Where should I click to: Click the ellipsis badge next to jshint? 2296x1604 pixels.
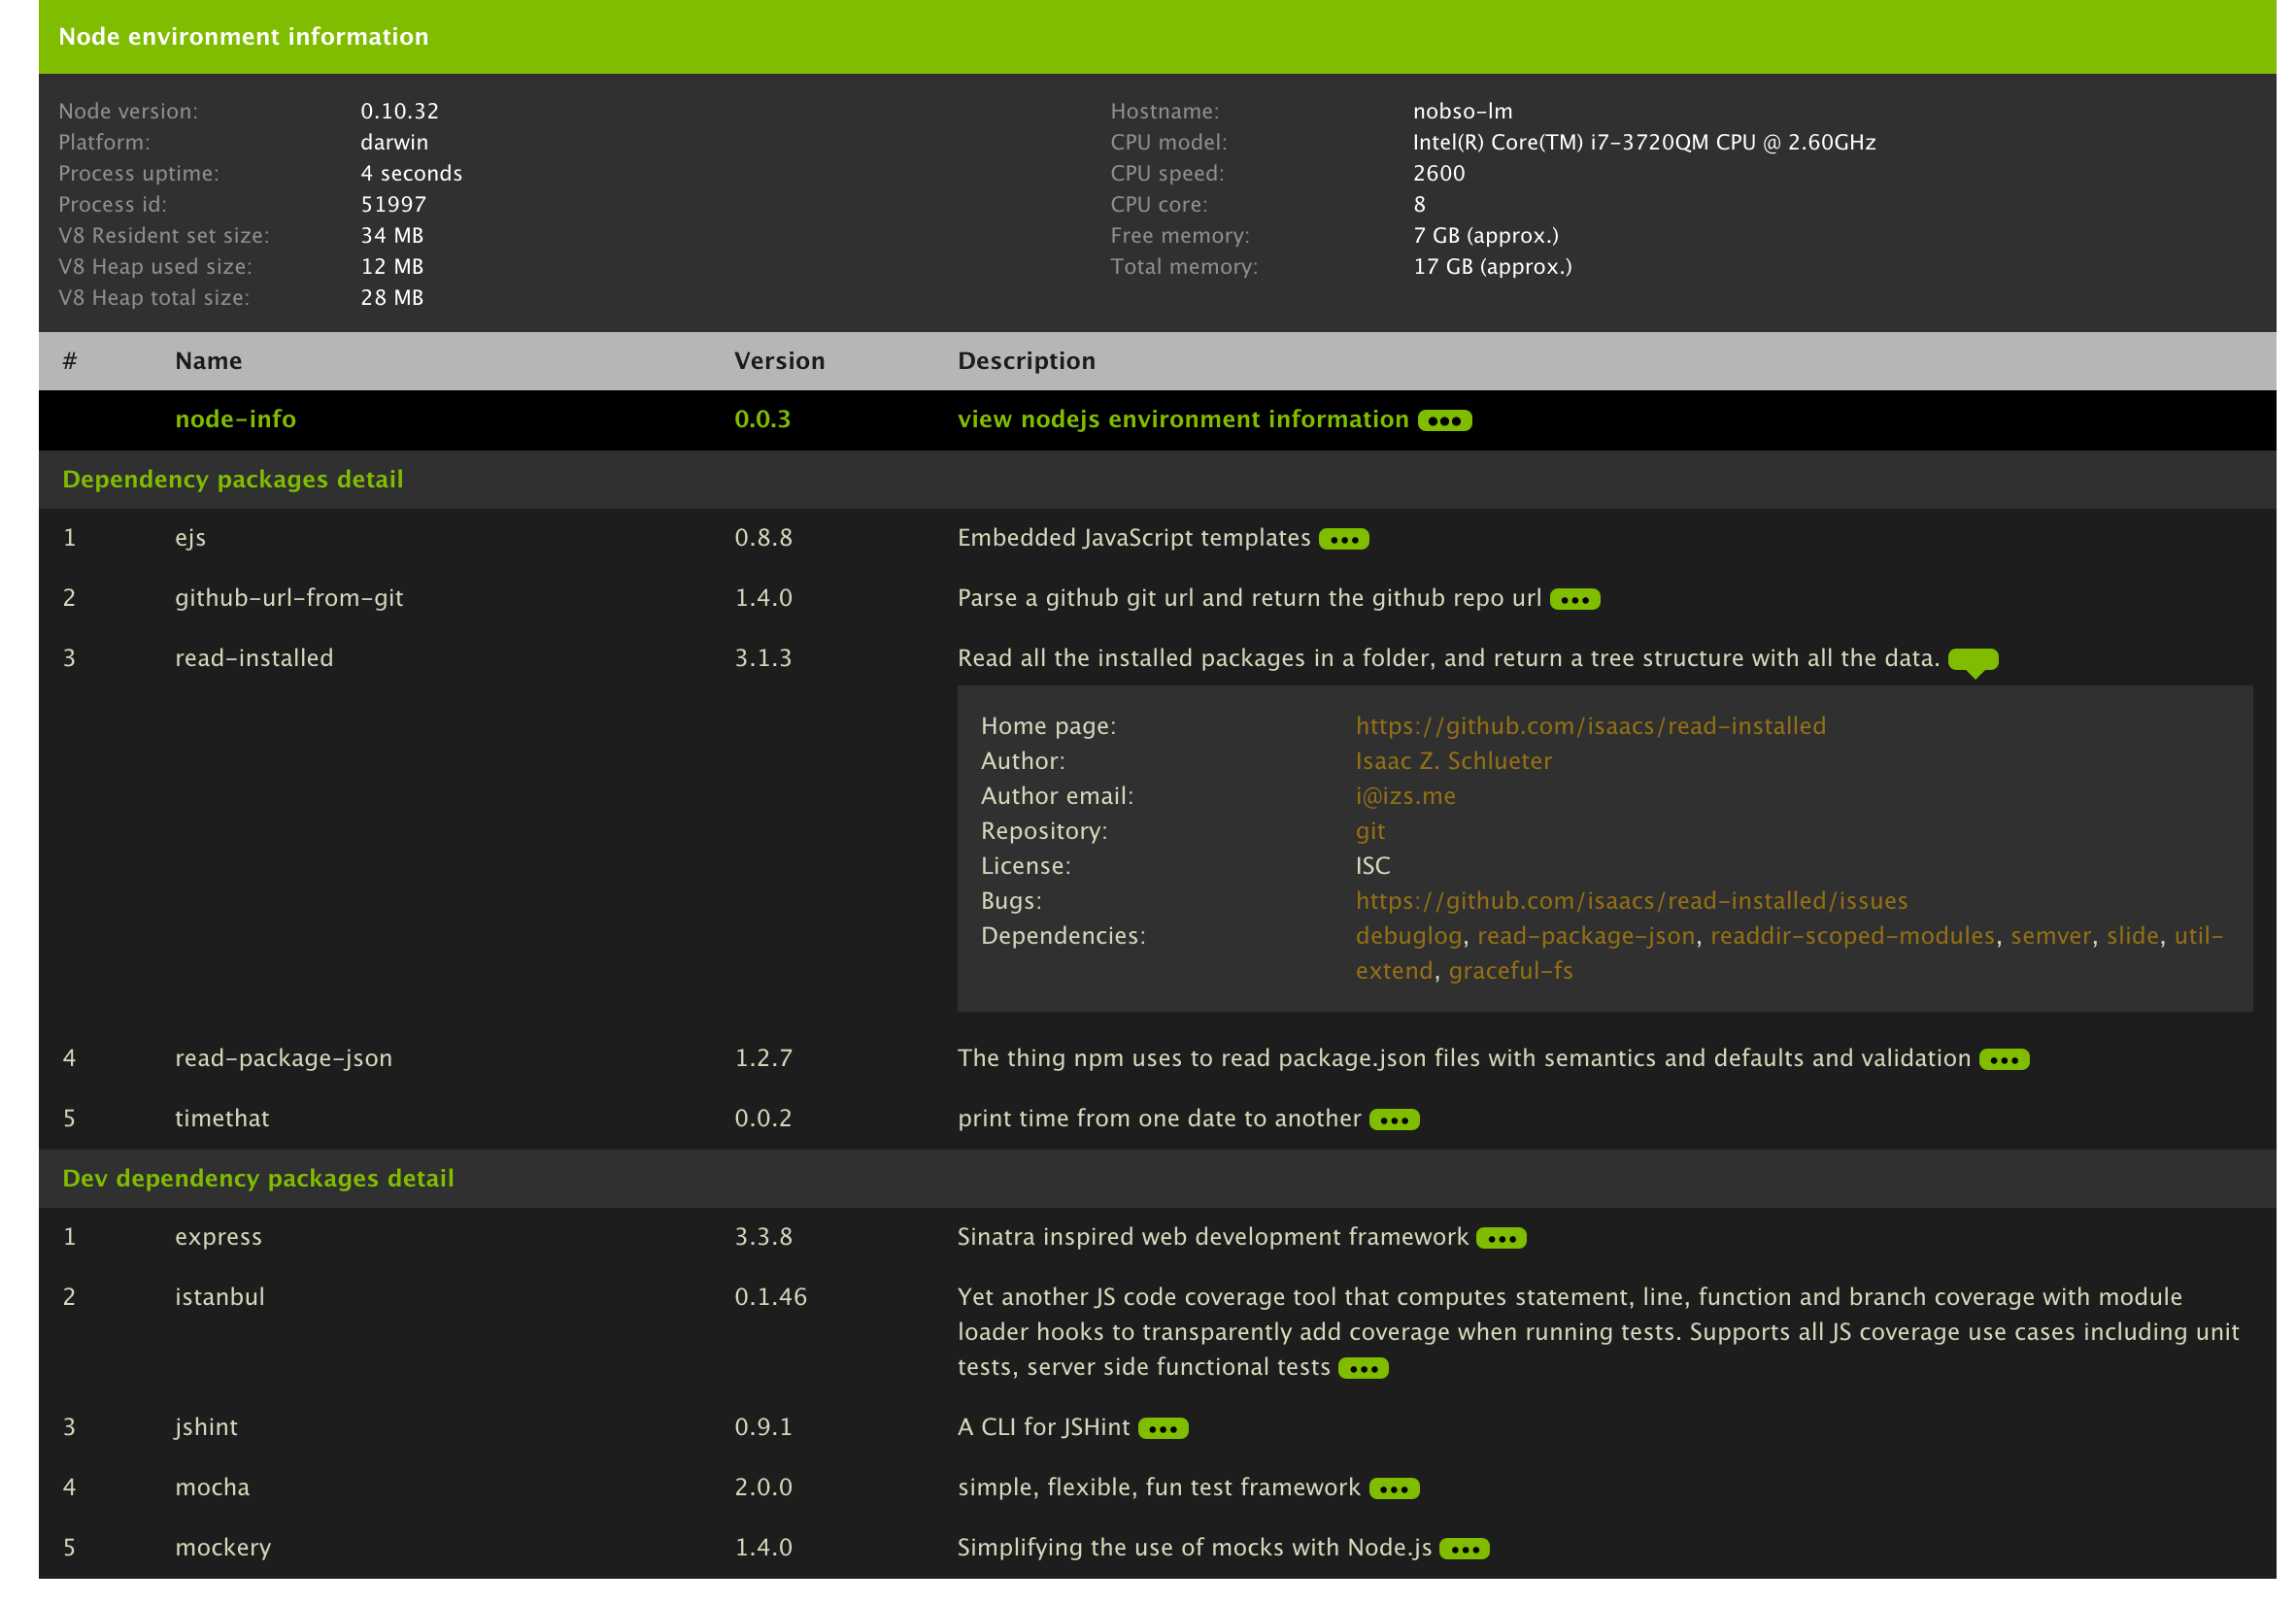click(x=1162, y=1428)
